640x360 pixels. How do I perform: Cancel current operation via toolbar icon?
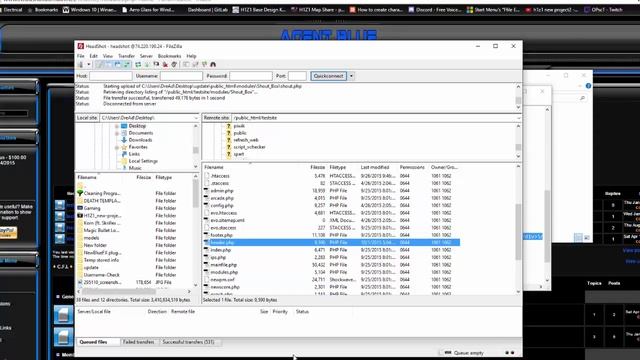(x=156, y=64)
